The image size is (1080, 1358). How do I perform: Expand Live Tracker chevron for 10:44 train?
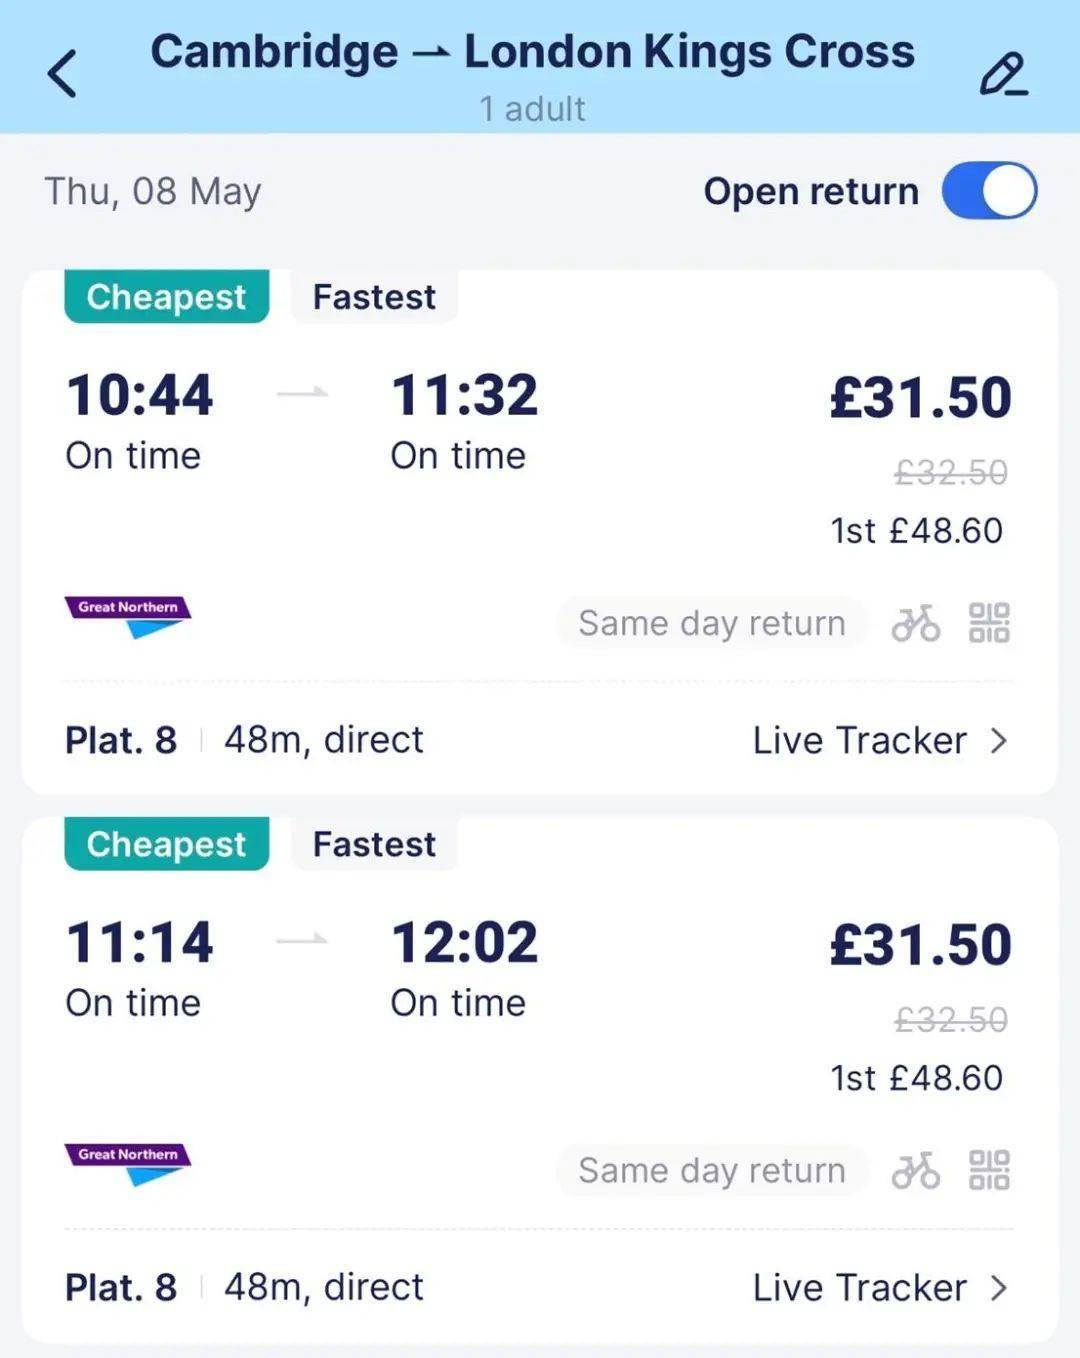pos(998,741)
